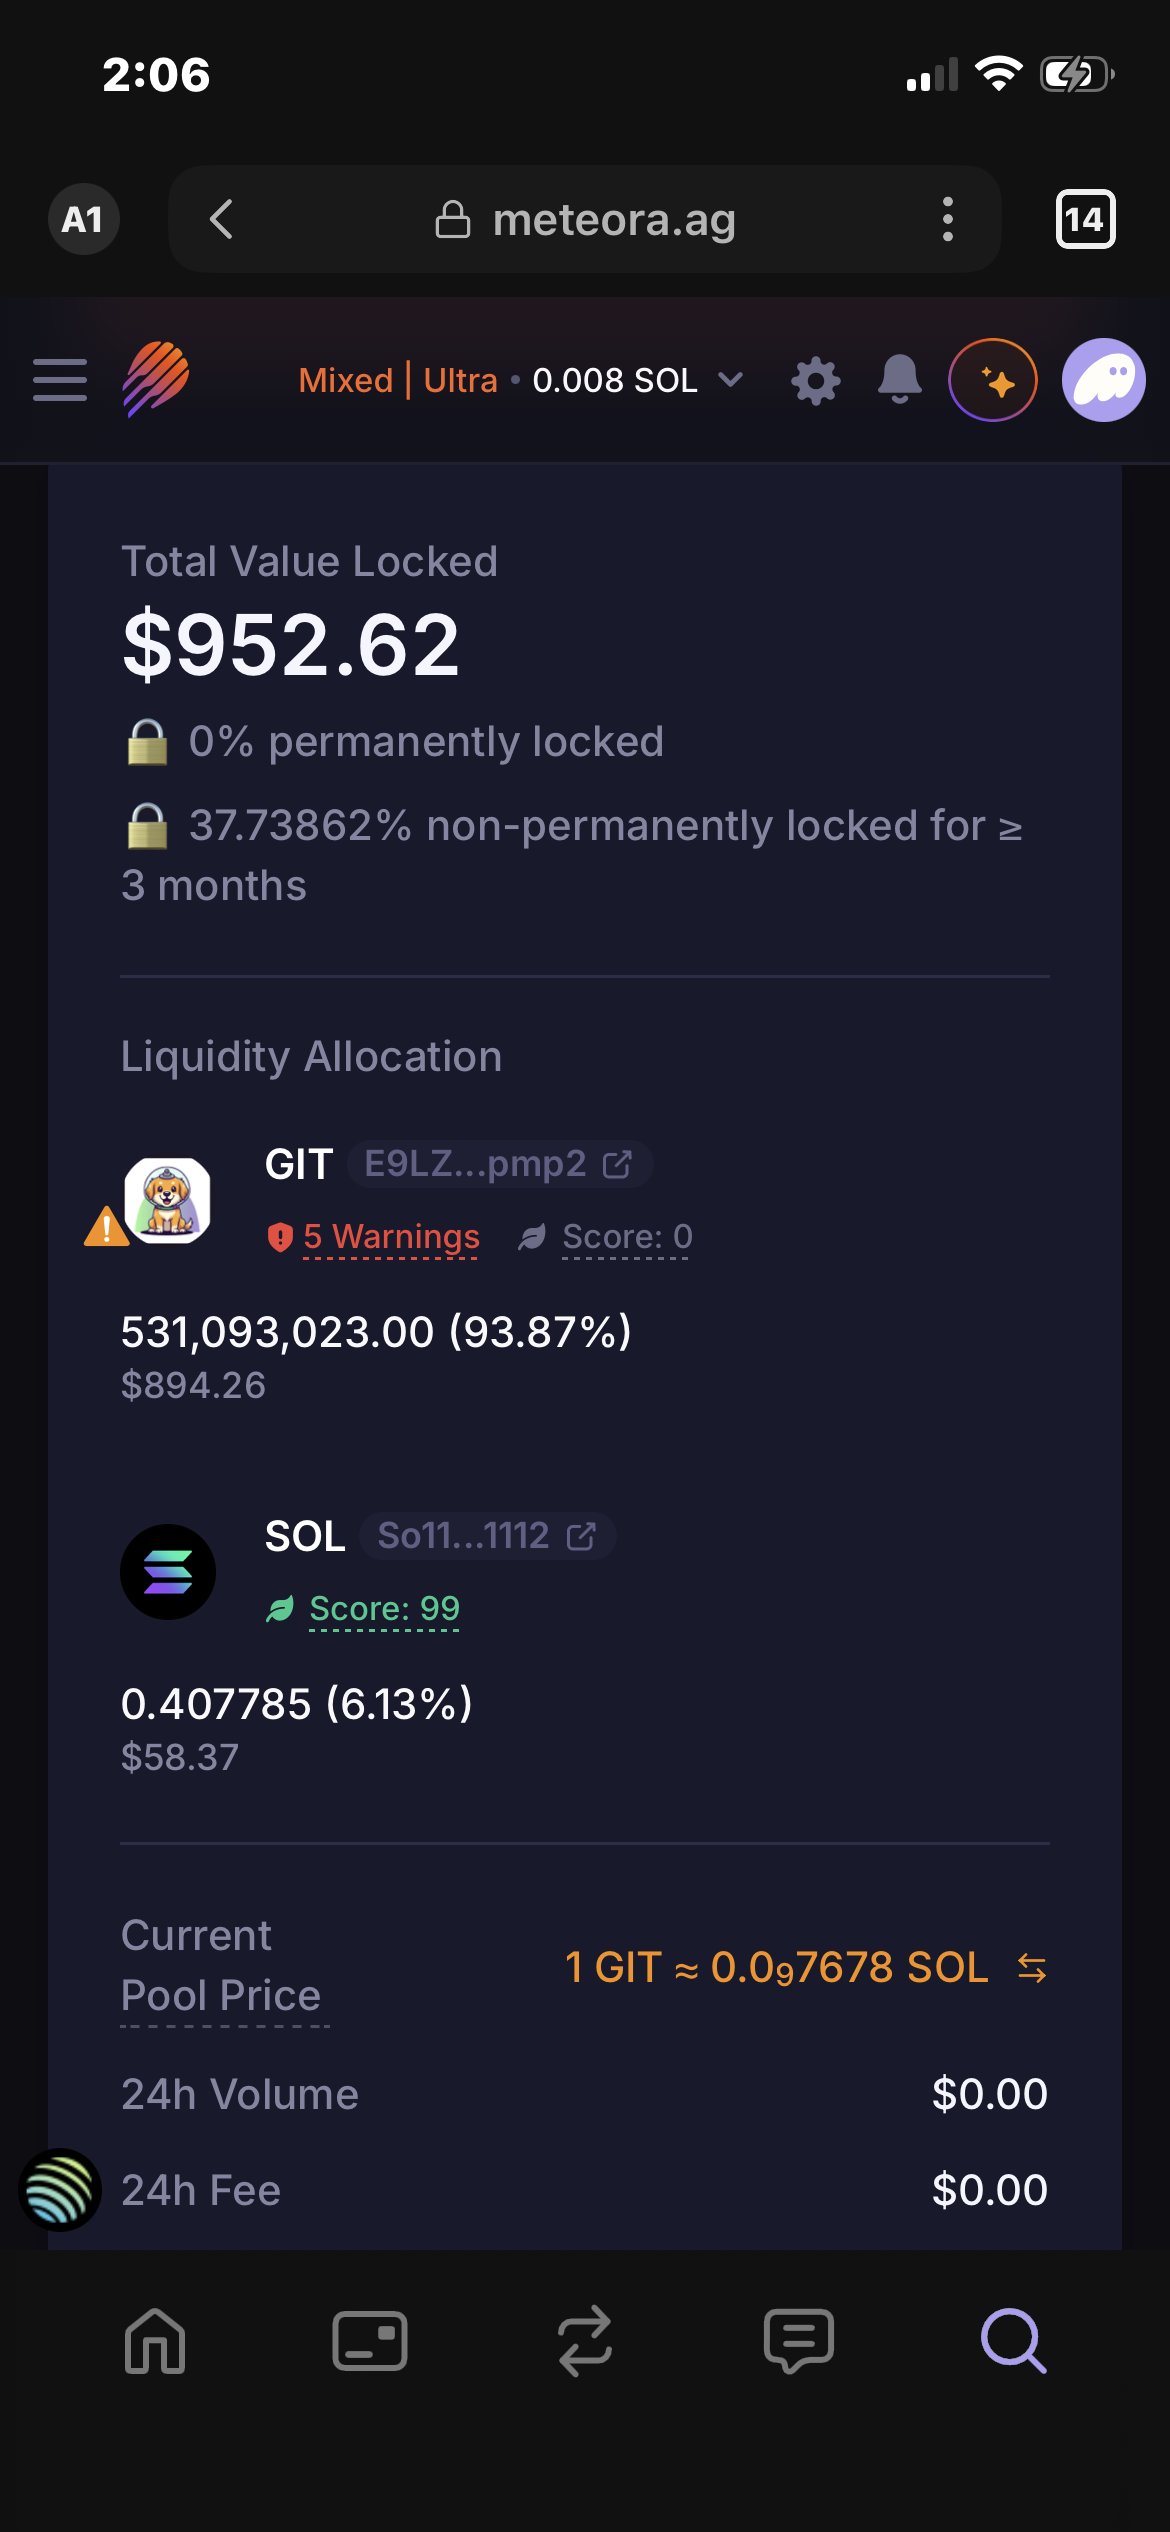Image resolution: width=1170 pixels, height=2532 pixels.
Task: Open the chat messages tab
Action: coord(798,2341)
